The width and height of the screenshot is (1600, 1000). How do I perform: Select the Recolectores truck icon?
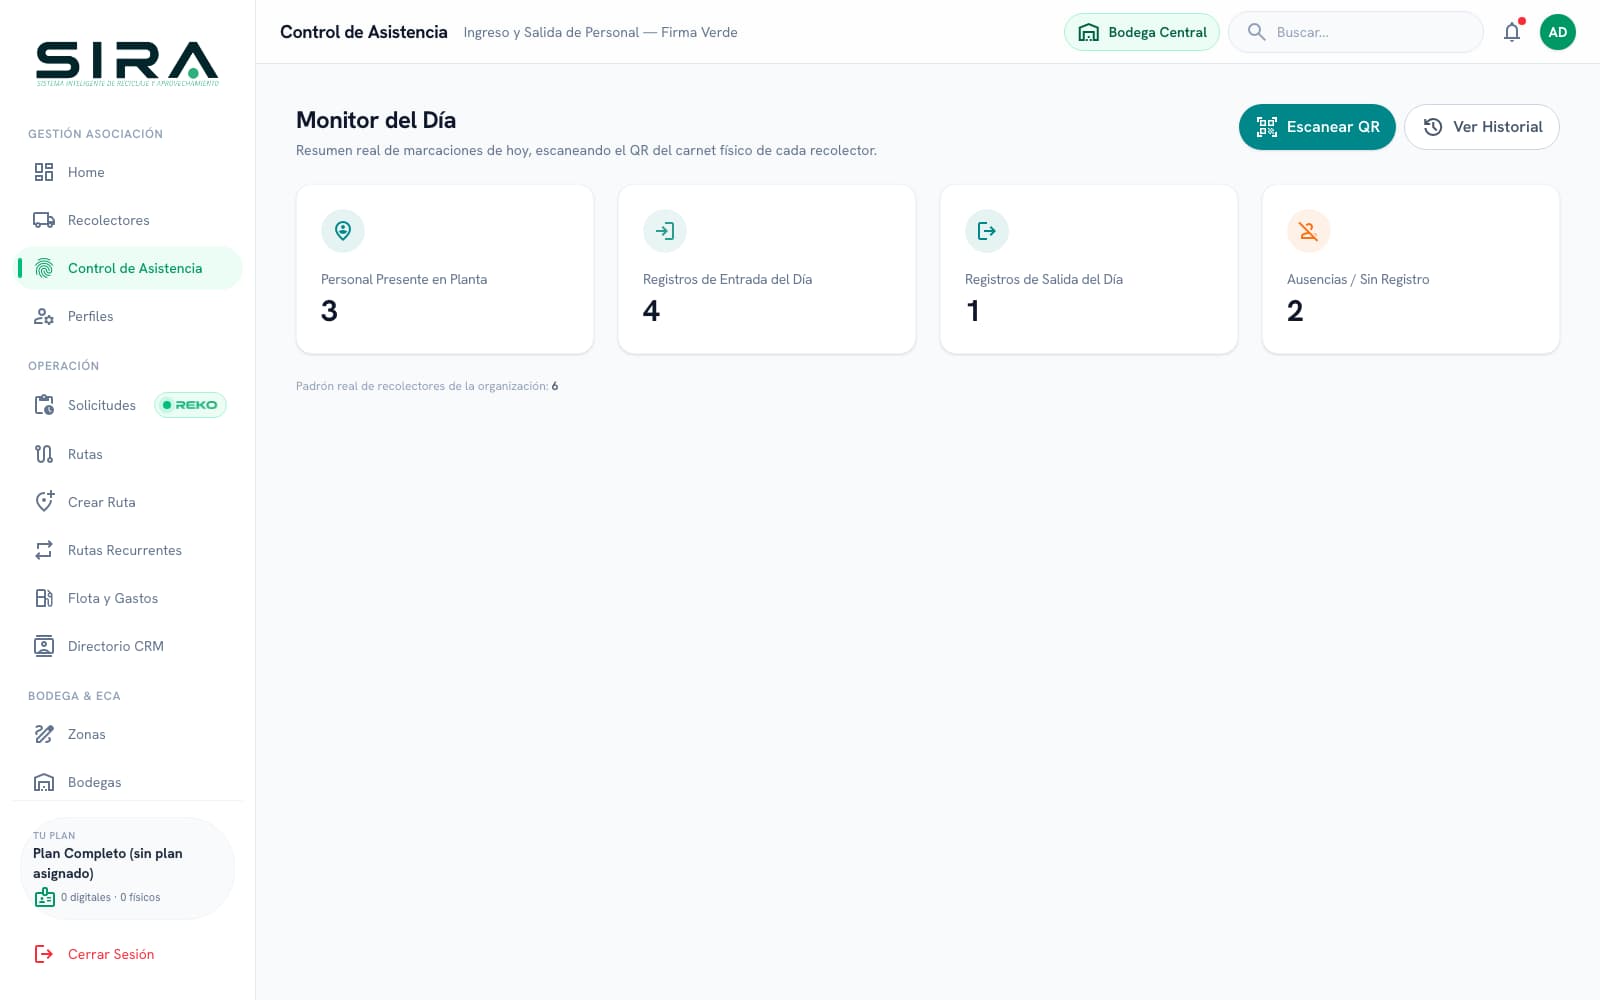click(44, 220)
